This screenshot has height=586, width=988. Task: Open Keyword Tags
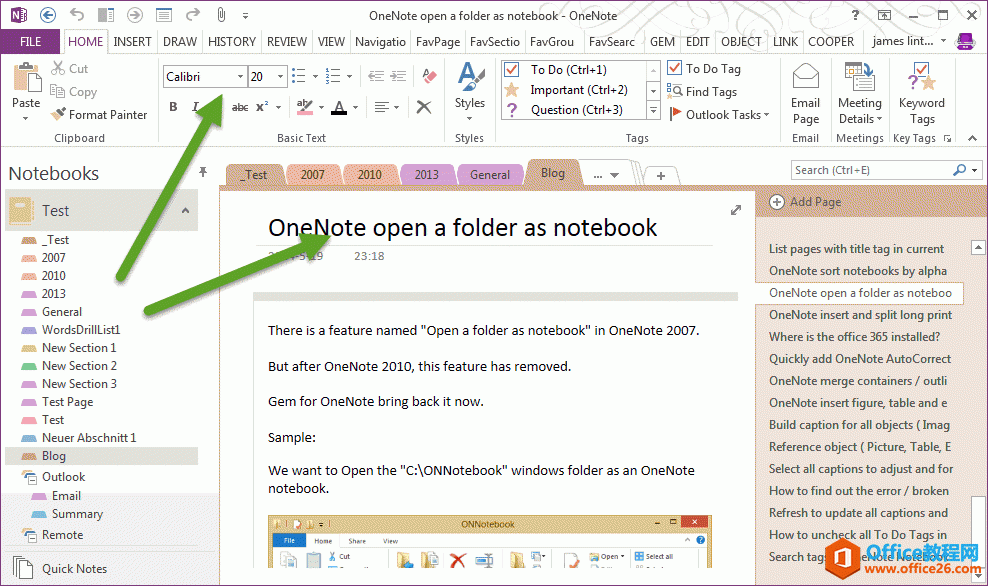921,95
